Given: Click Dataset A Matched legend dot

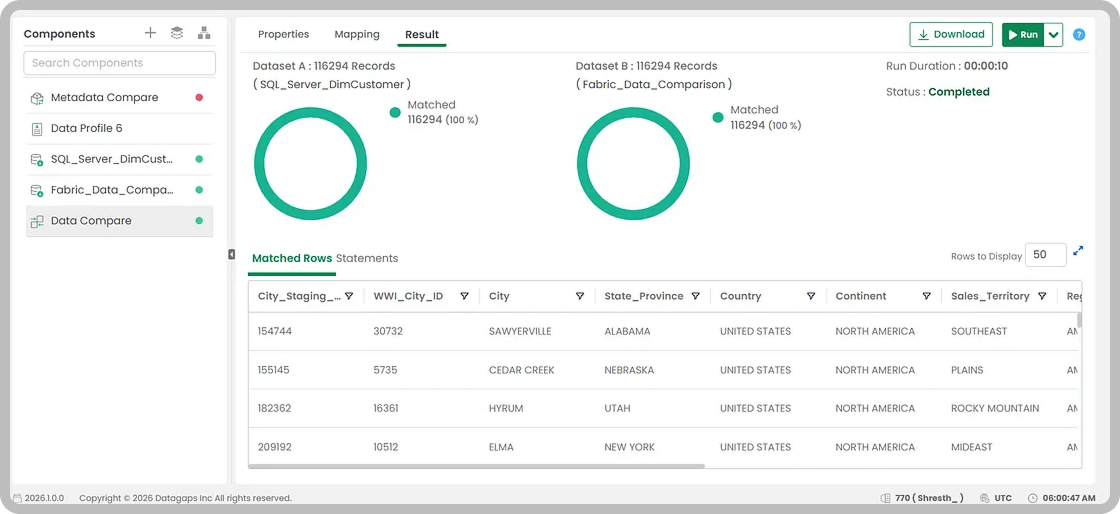Looking at the screenshot, I should pos(395,112).
